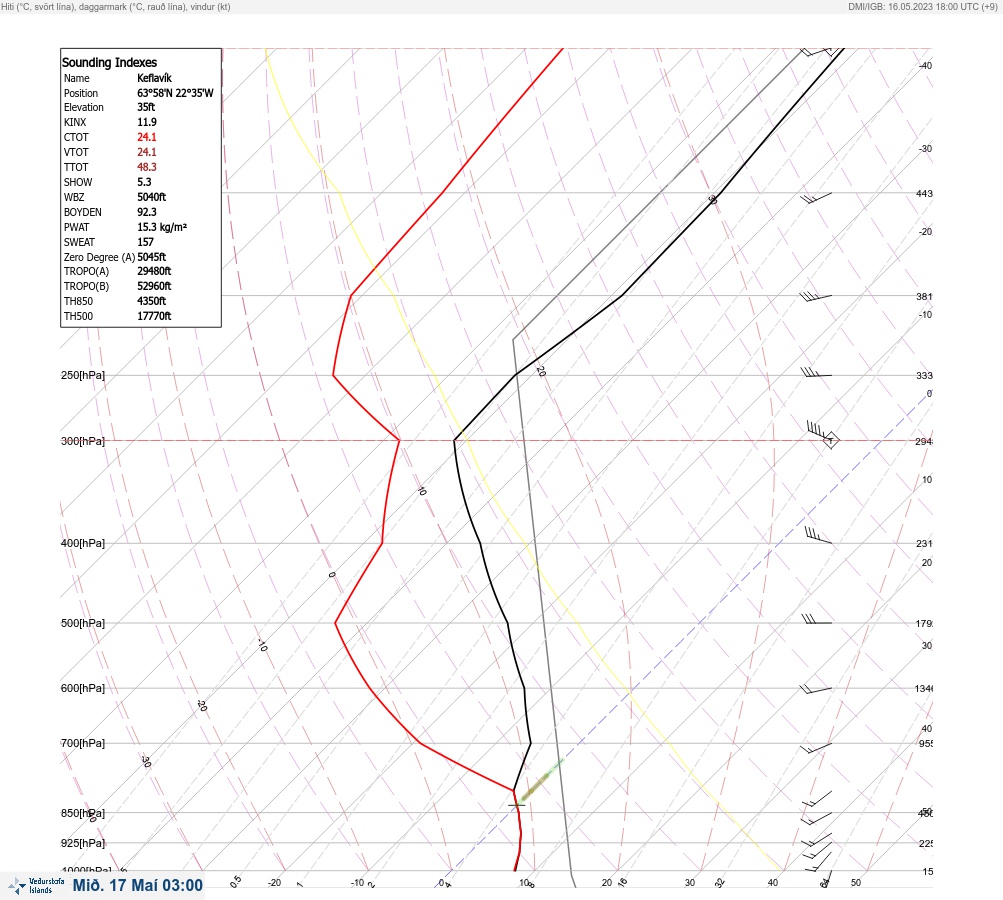Viewport: 1003px width, 900px height.
Task: Click the '300[hPa]' pressure label
Action: [83, 441]
